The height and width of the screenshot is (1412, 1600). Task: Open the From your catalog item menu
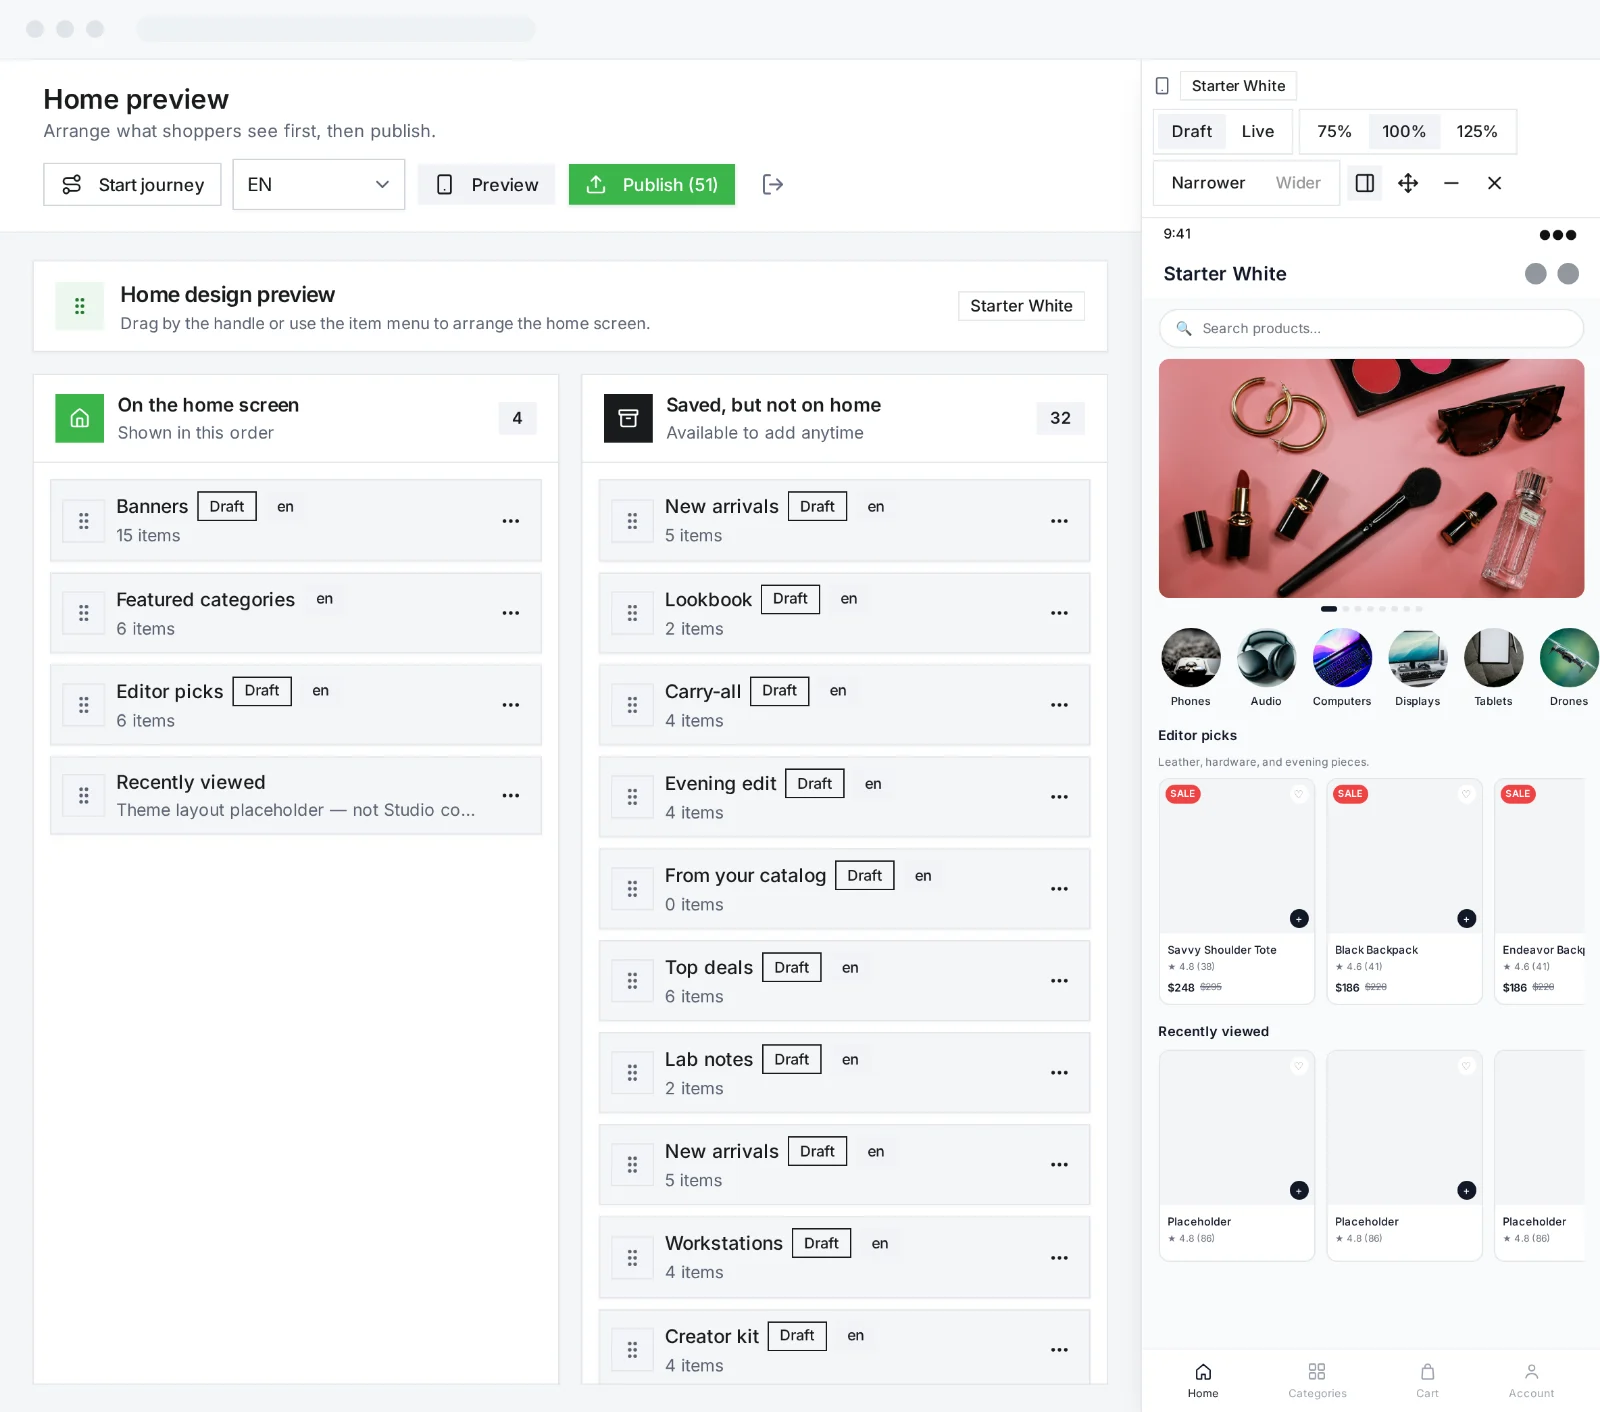pyautogui.click(x=1059, y=889)
